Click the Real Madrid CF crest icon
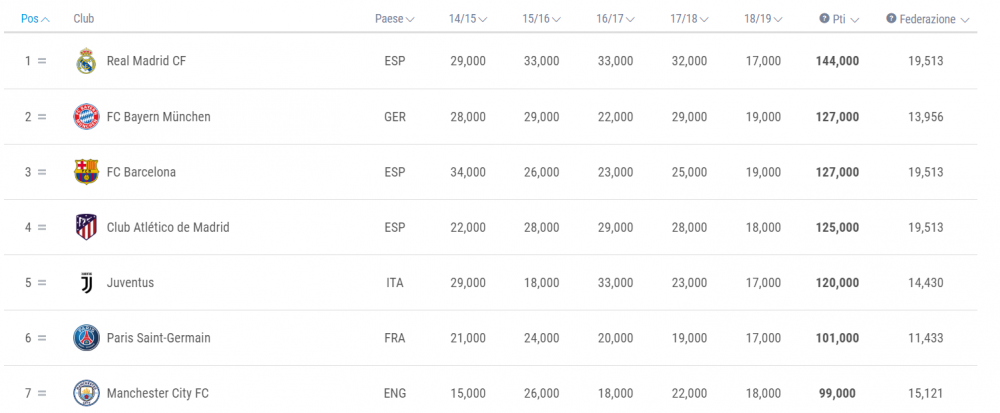Screen dimensions: 1000x413 pos(86,61)
